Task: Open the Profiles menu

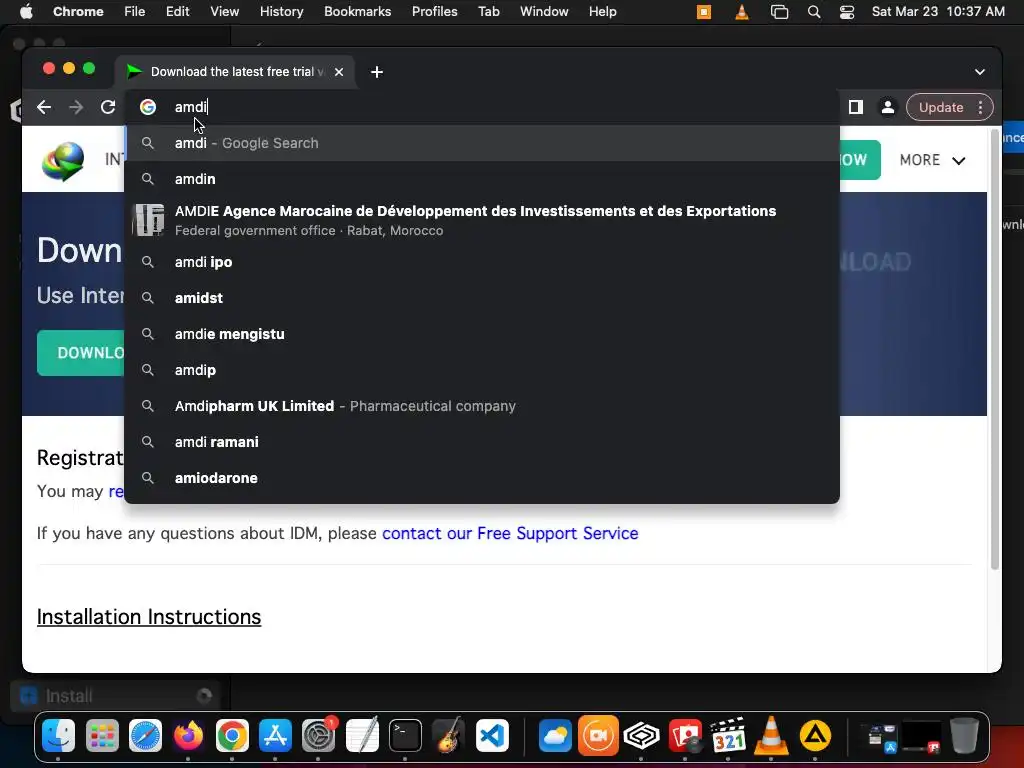Action: click(x=434, y=12)
